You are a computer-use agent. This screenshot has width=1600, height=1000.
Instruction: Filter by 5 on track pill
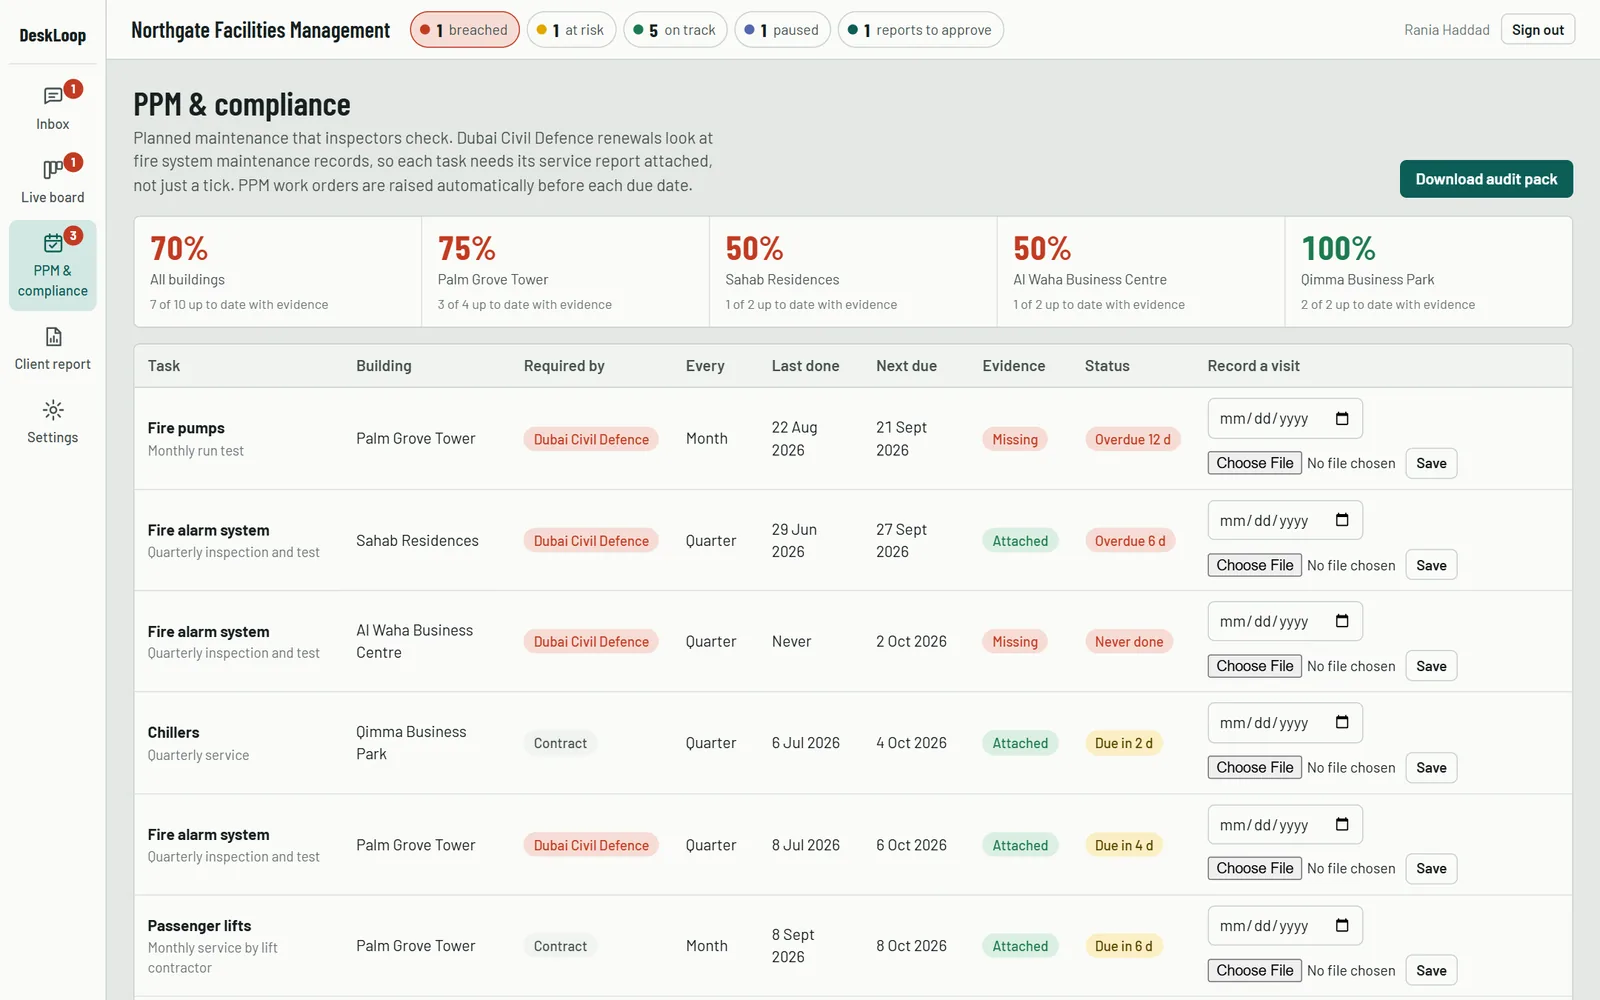click(x=675, y=30)
